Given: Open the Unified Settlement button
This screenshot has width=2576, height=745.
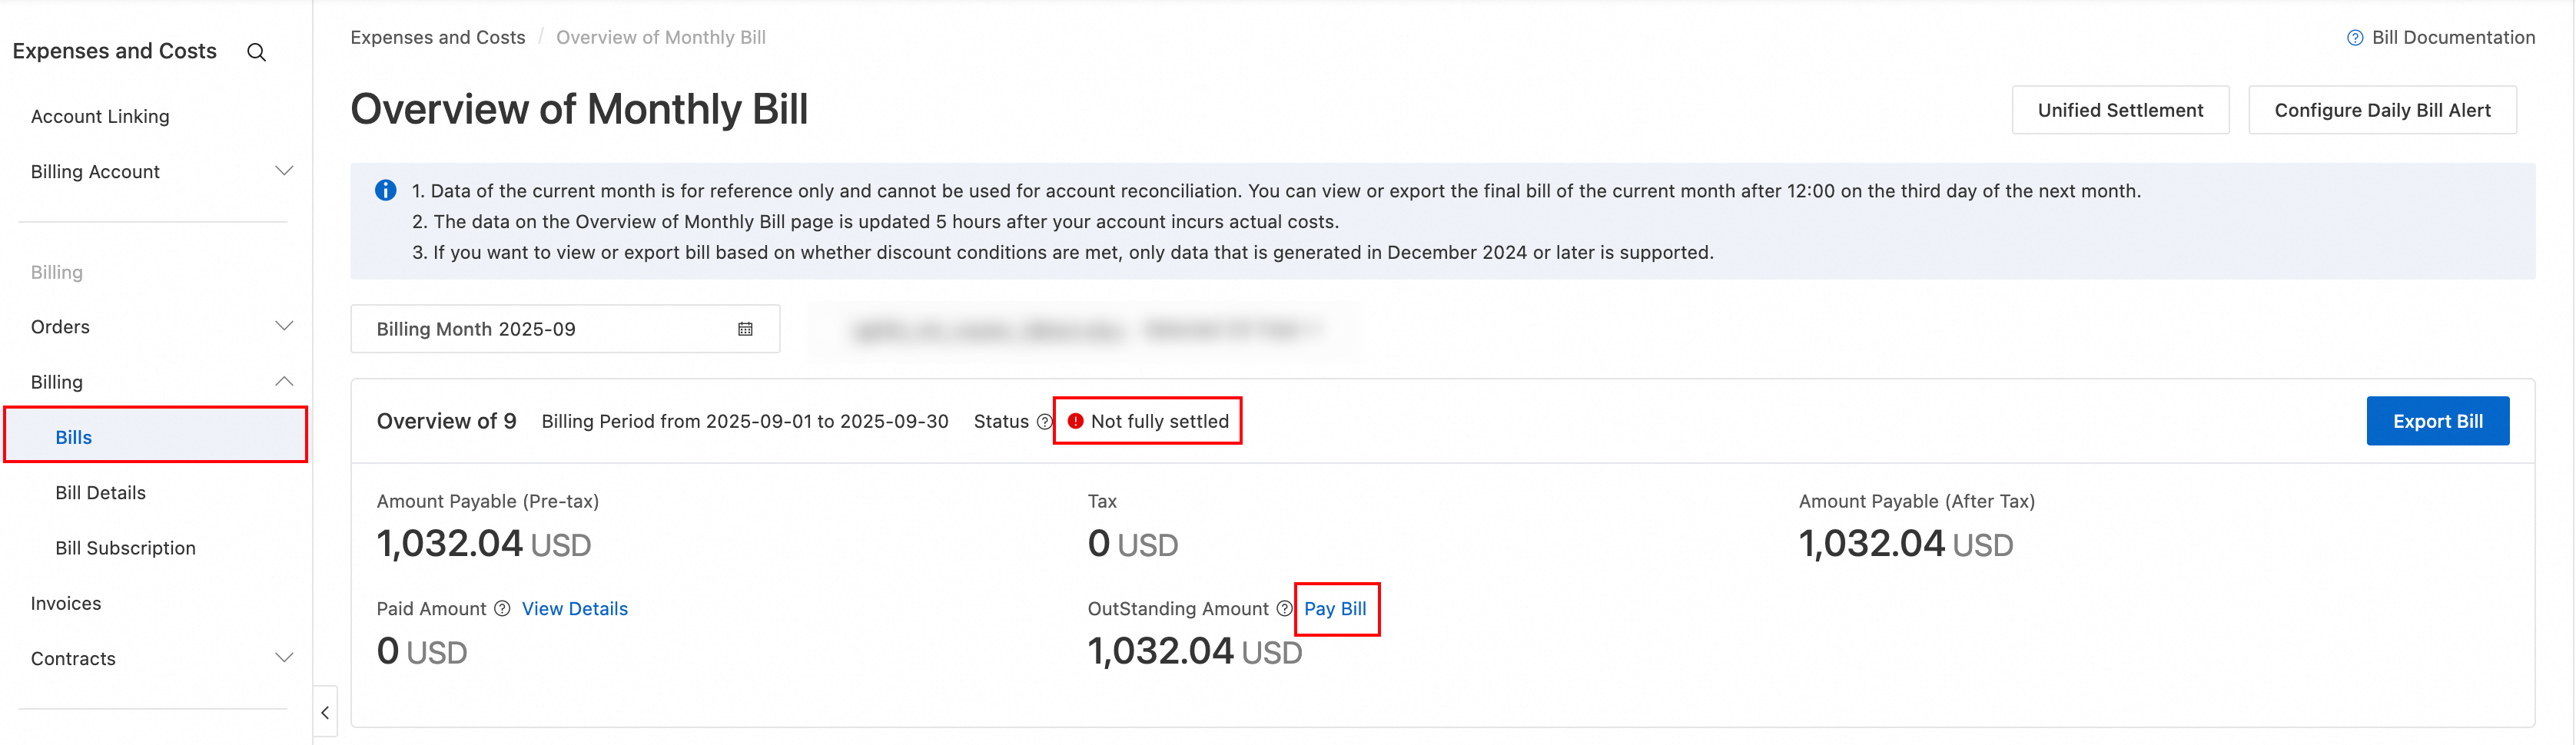Looking at the screenshot, I should coord(2120,110).
